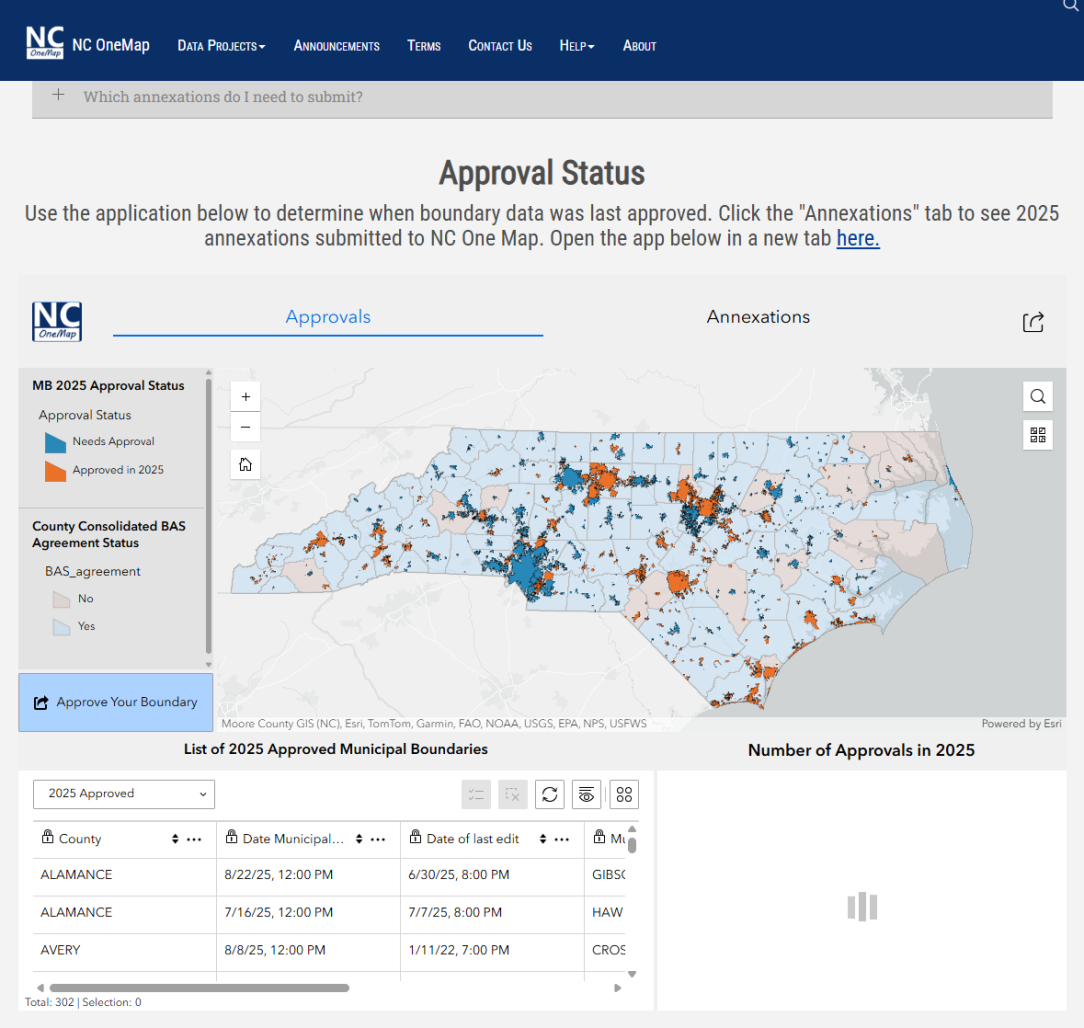
Task: Open the Data Projects menu
Action: pyautogui.click(x=221, y=46)
